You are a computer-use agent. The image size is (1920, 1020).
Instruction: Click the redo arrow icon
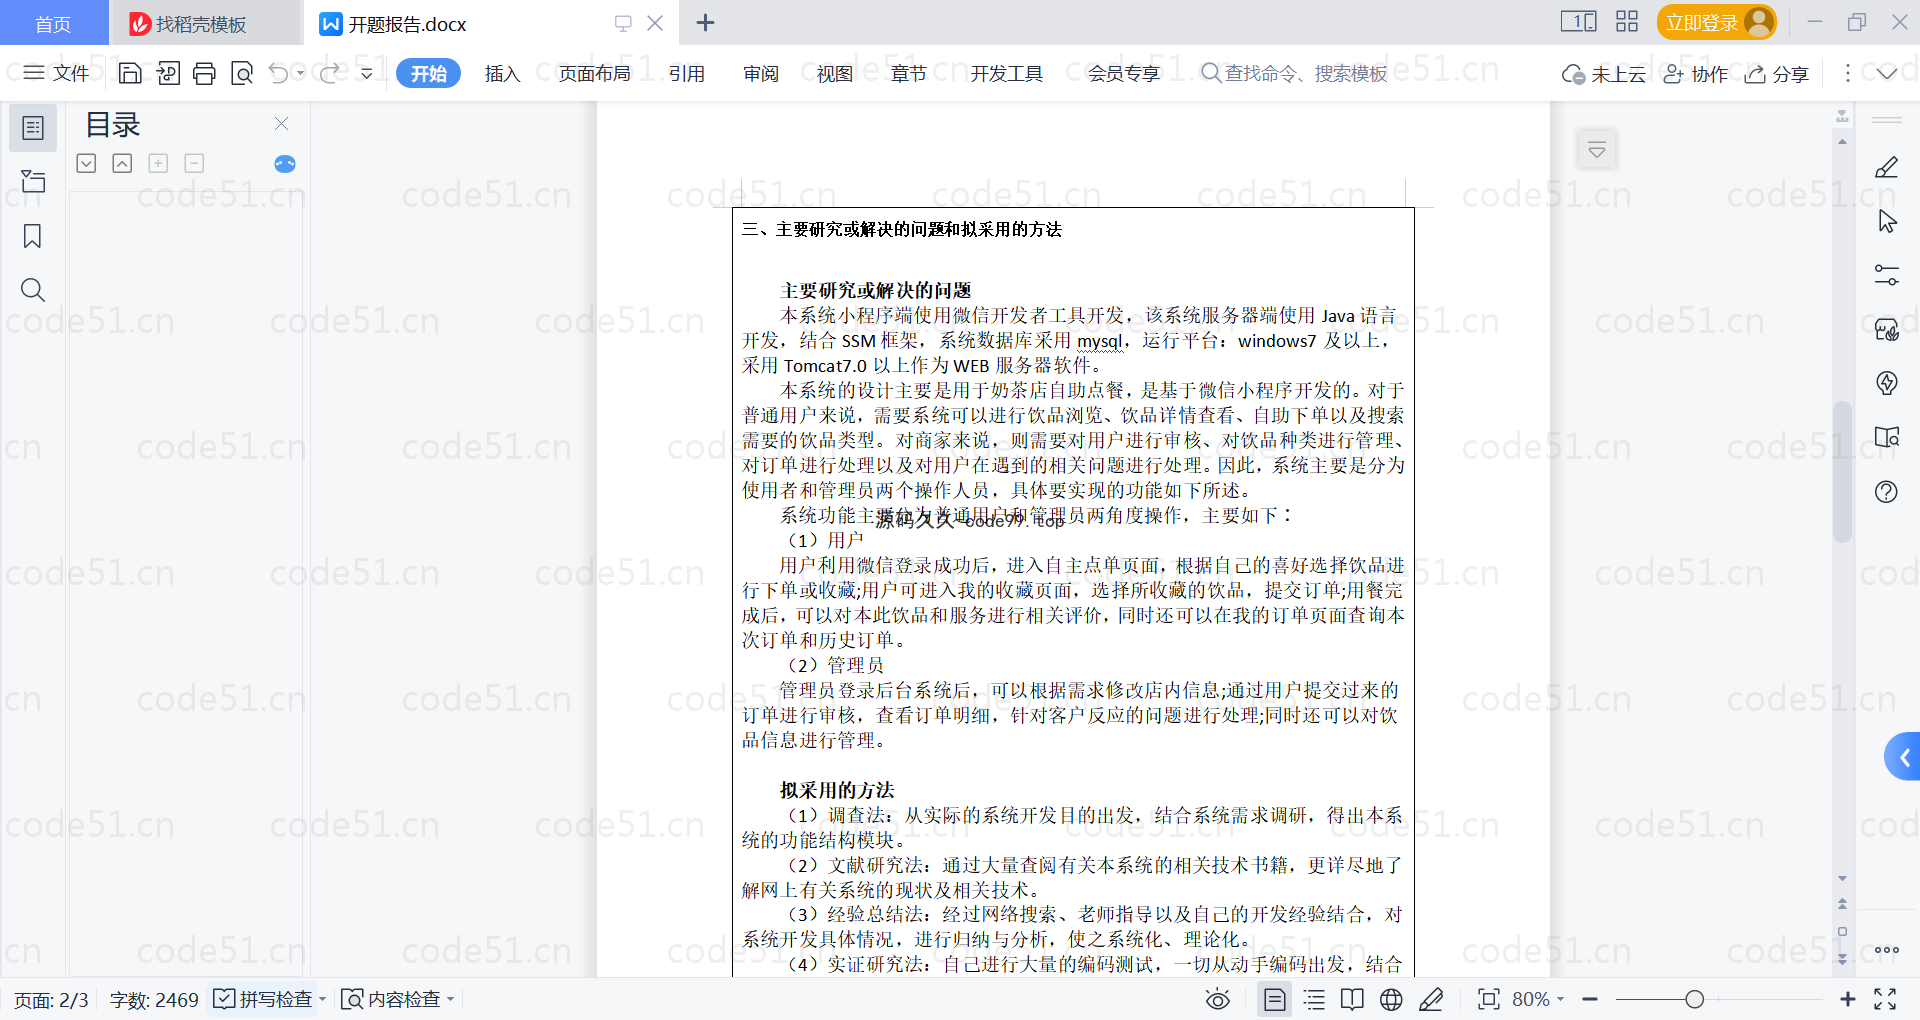point(329,73)
